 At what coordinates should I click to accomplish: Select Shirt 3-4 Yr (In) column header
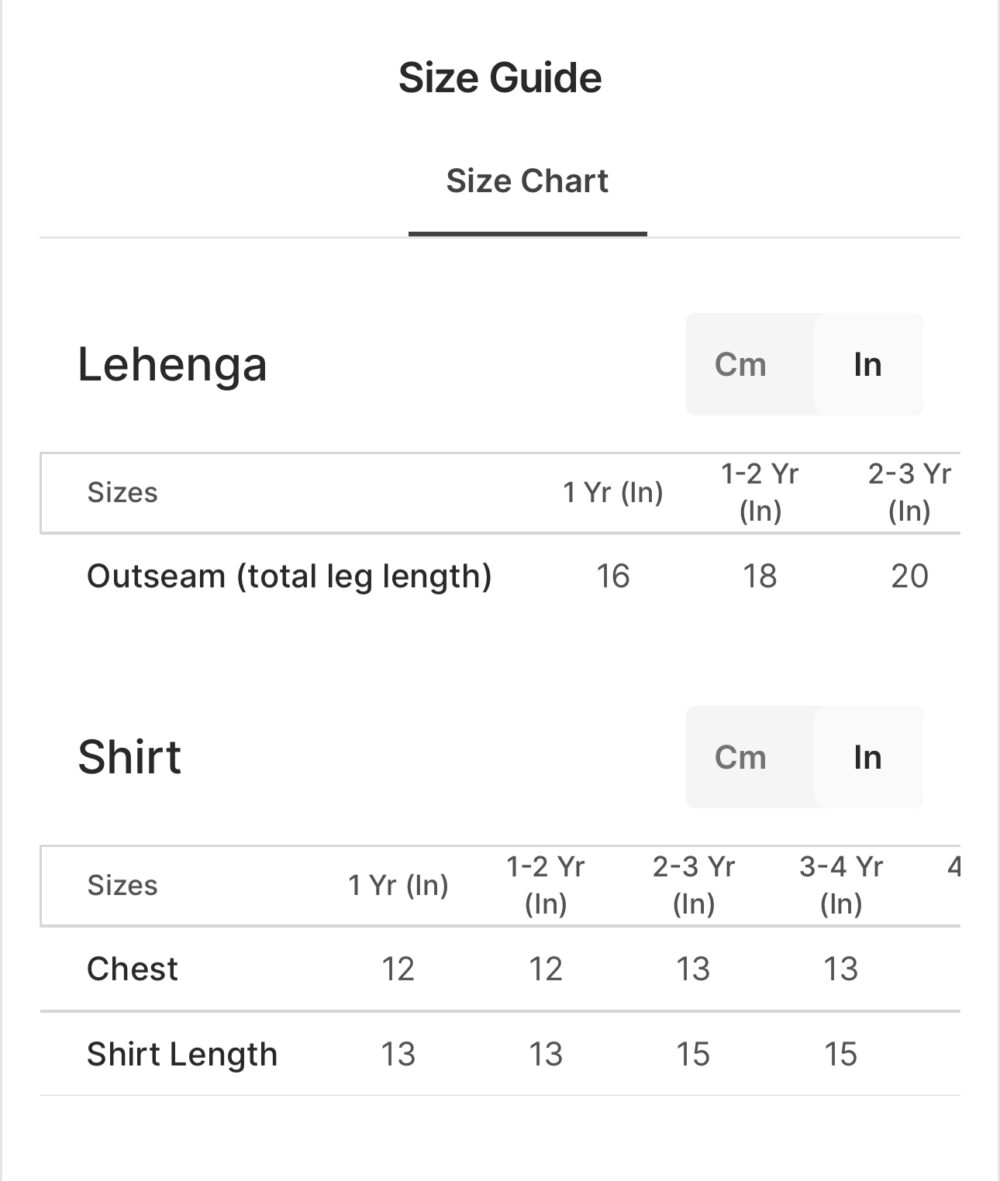pyautogui.click(x=841, y=886)
